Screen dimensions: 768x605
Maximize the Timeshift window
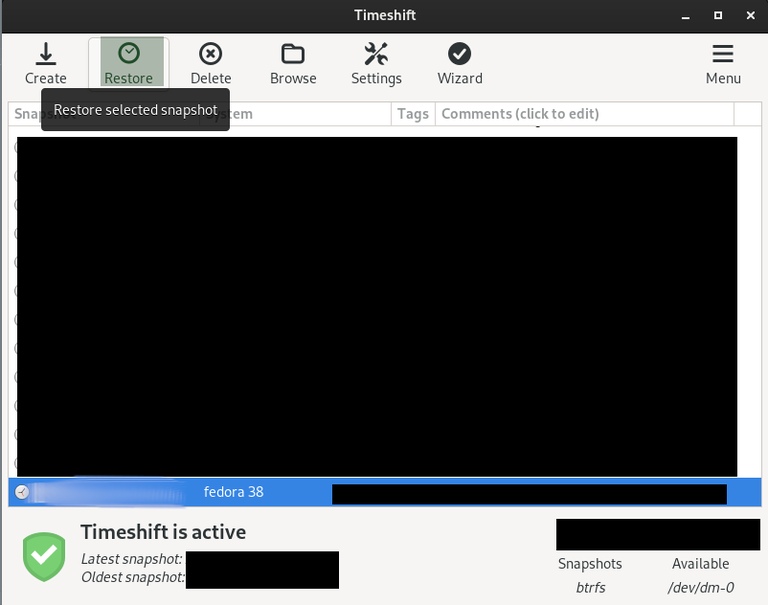click(x=718, y=16)
